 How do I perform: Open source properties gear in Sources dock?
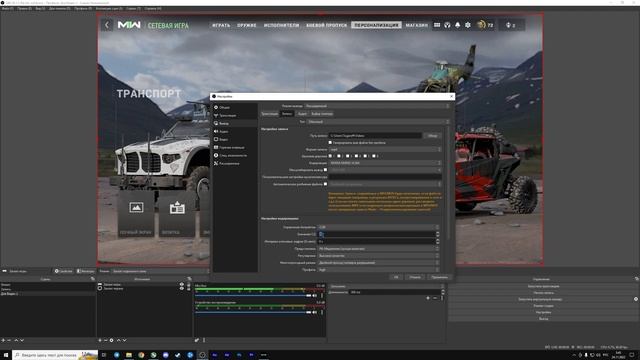[111, 340]
